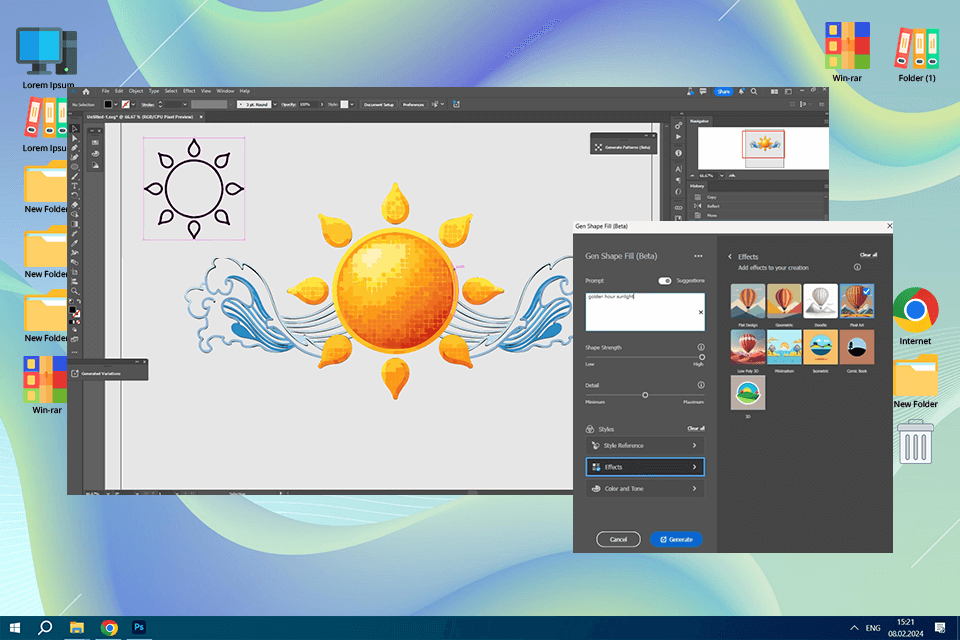Click the beaker Discover icon
Screen dimensions: 960x640
(x=690, y=91)
